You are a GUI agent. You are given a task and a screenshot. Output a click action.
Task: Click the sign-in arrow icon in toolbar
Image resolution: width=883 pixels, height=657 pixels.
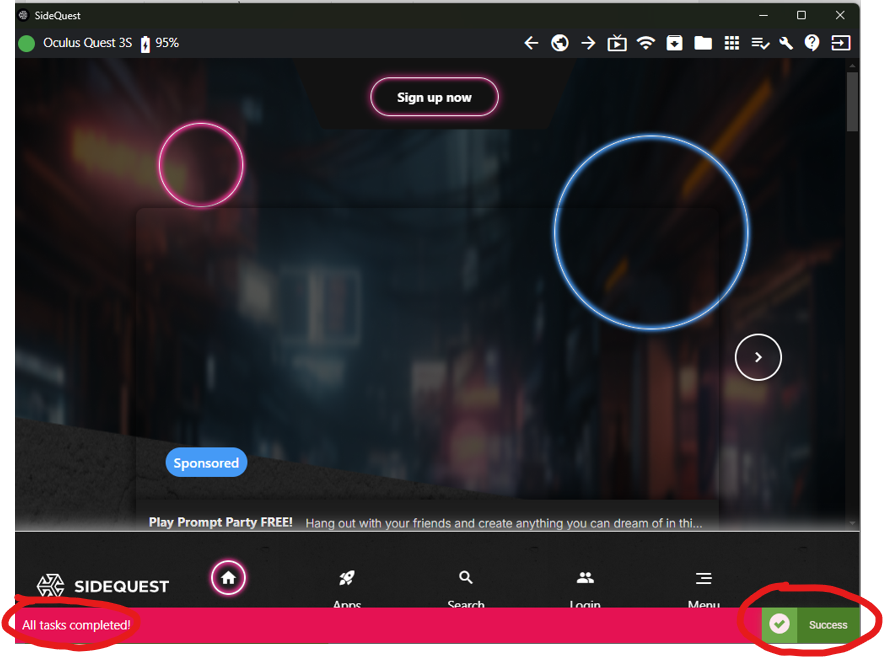[x=841, y=43]
